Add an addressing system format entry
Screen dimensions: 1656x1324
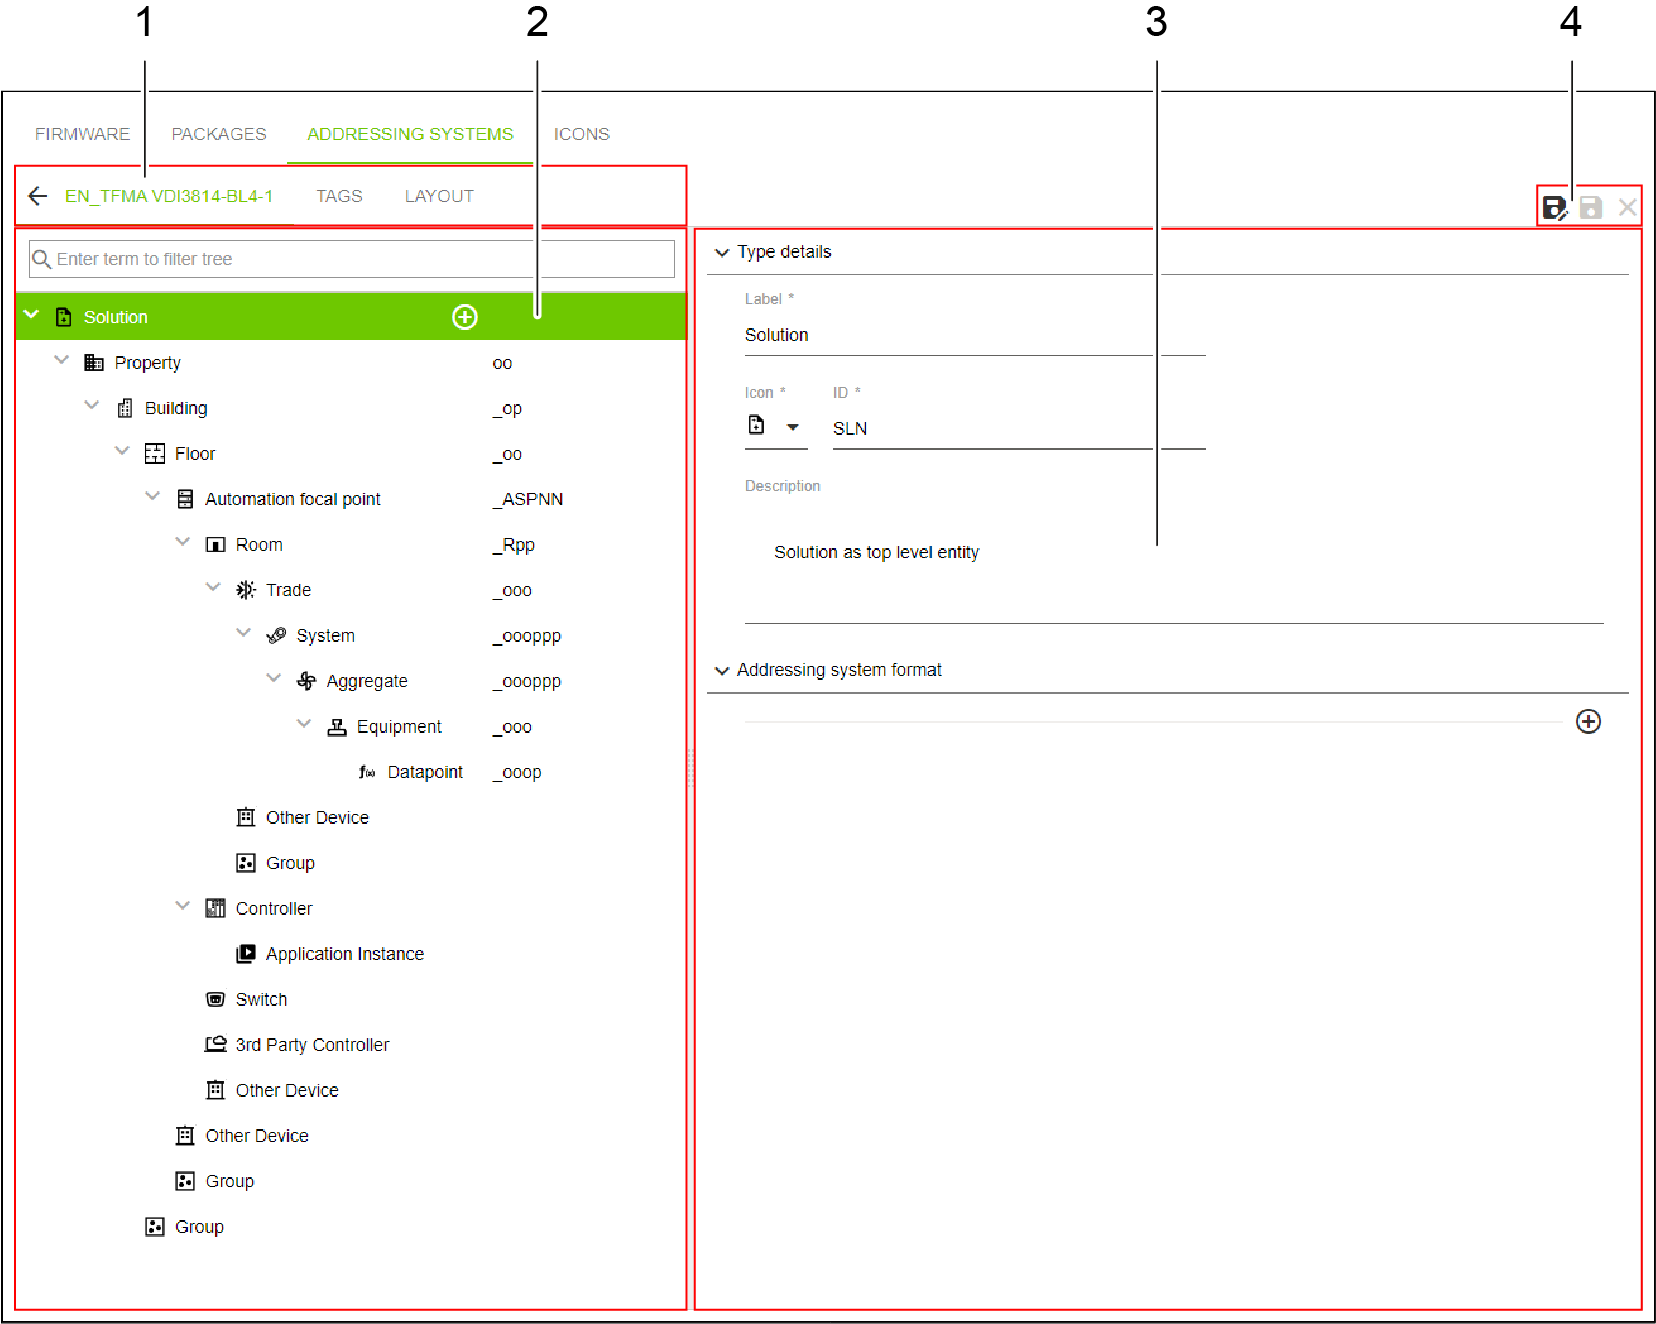click(1588, 722)
